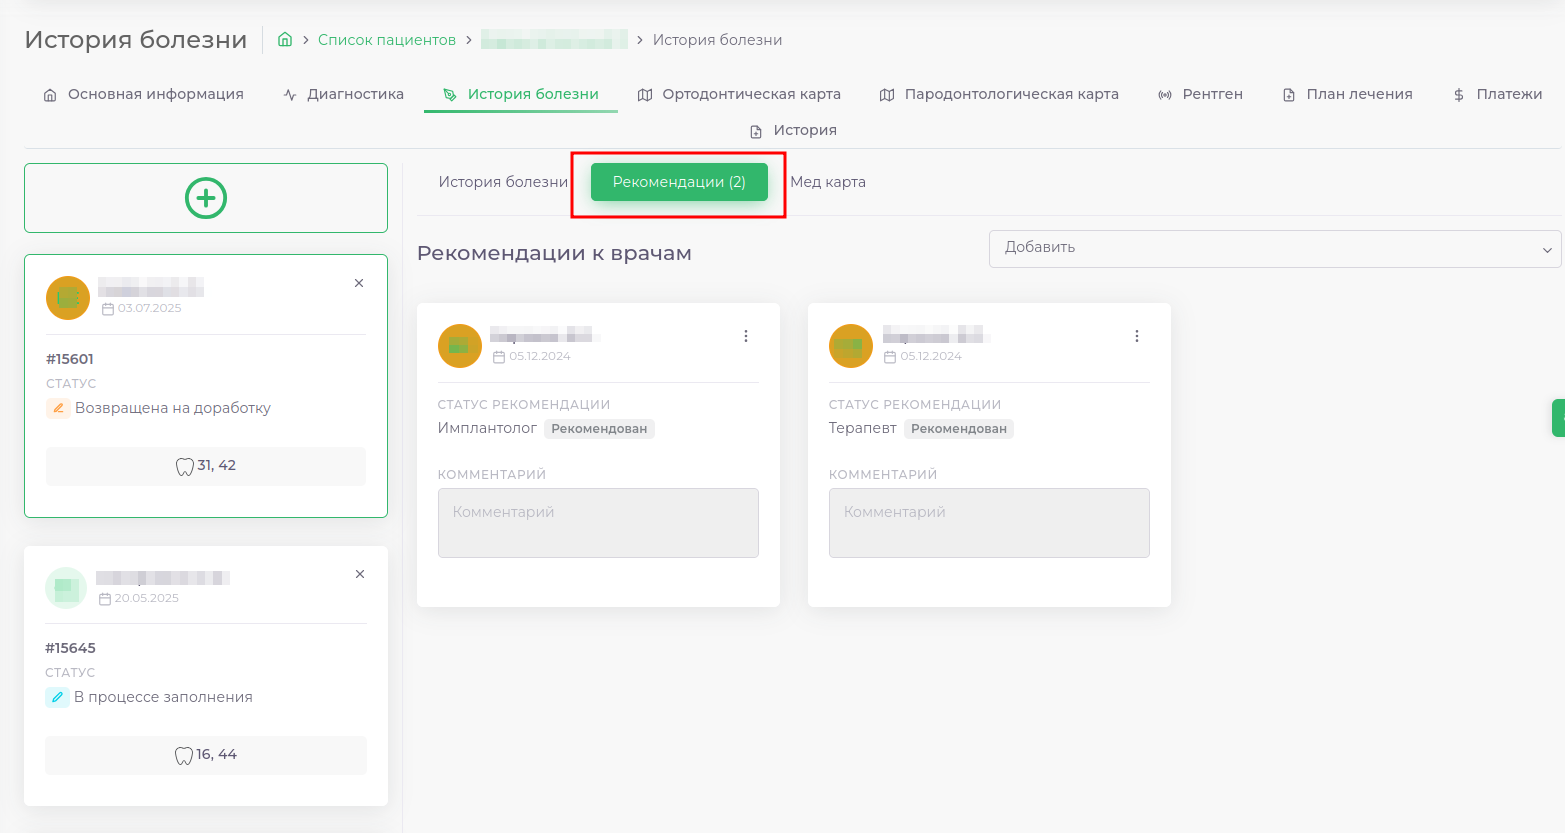Select the Мед карта sub-tab
The height and width of the screenshot is (833, 1565).
(x=827, y=182)
